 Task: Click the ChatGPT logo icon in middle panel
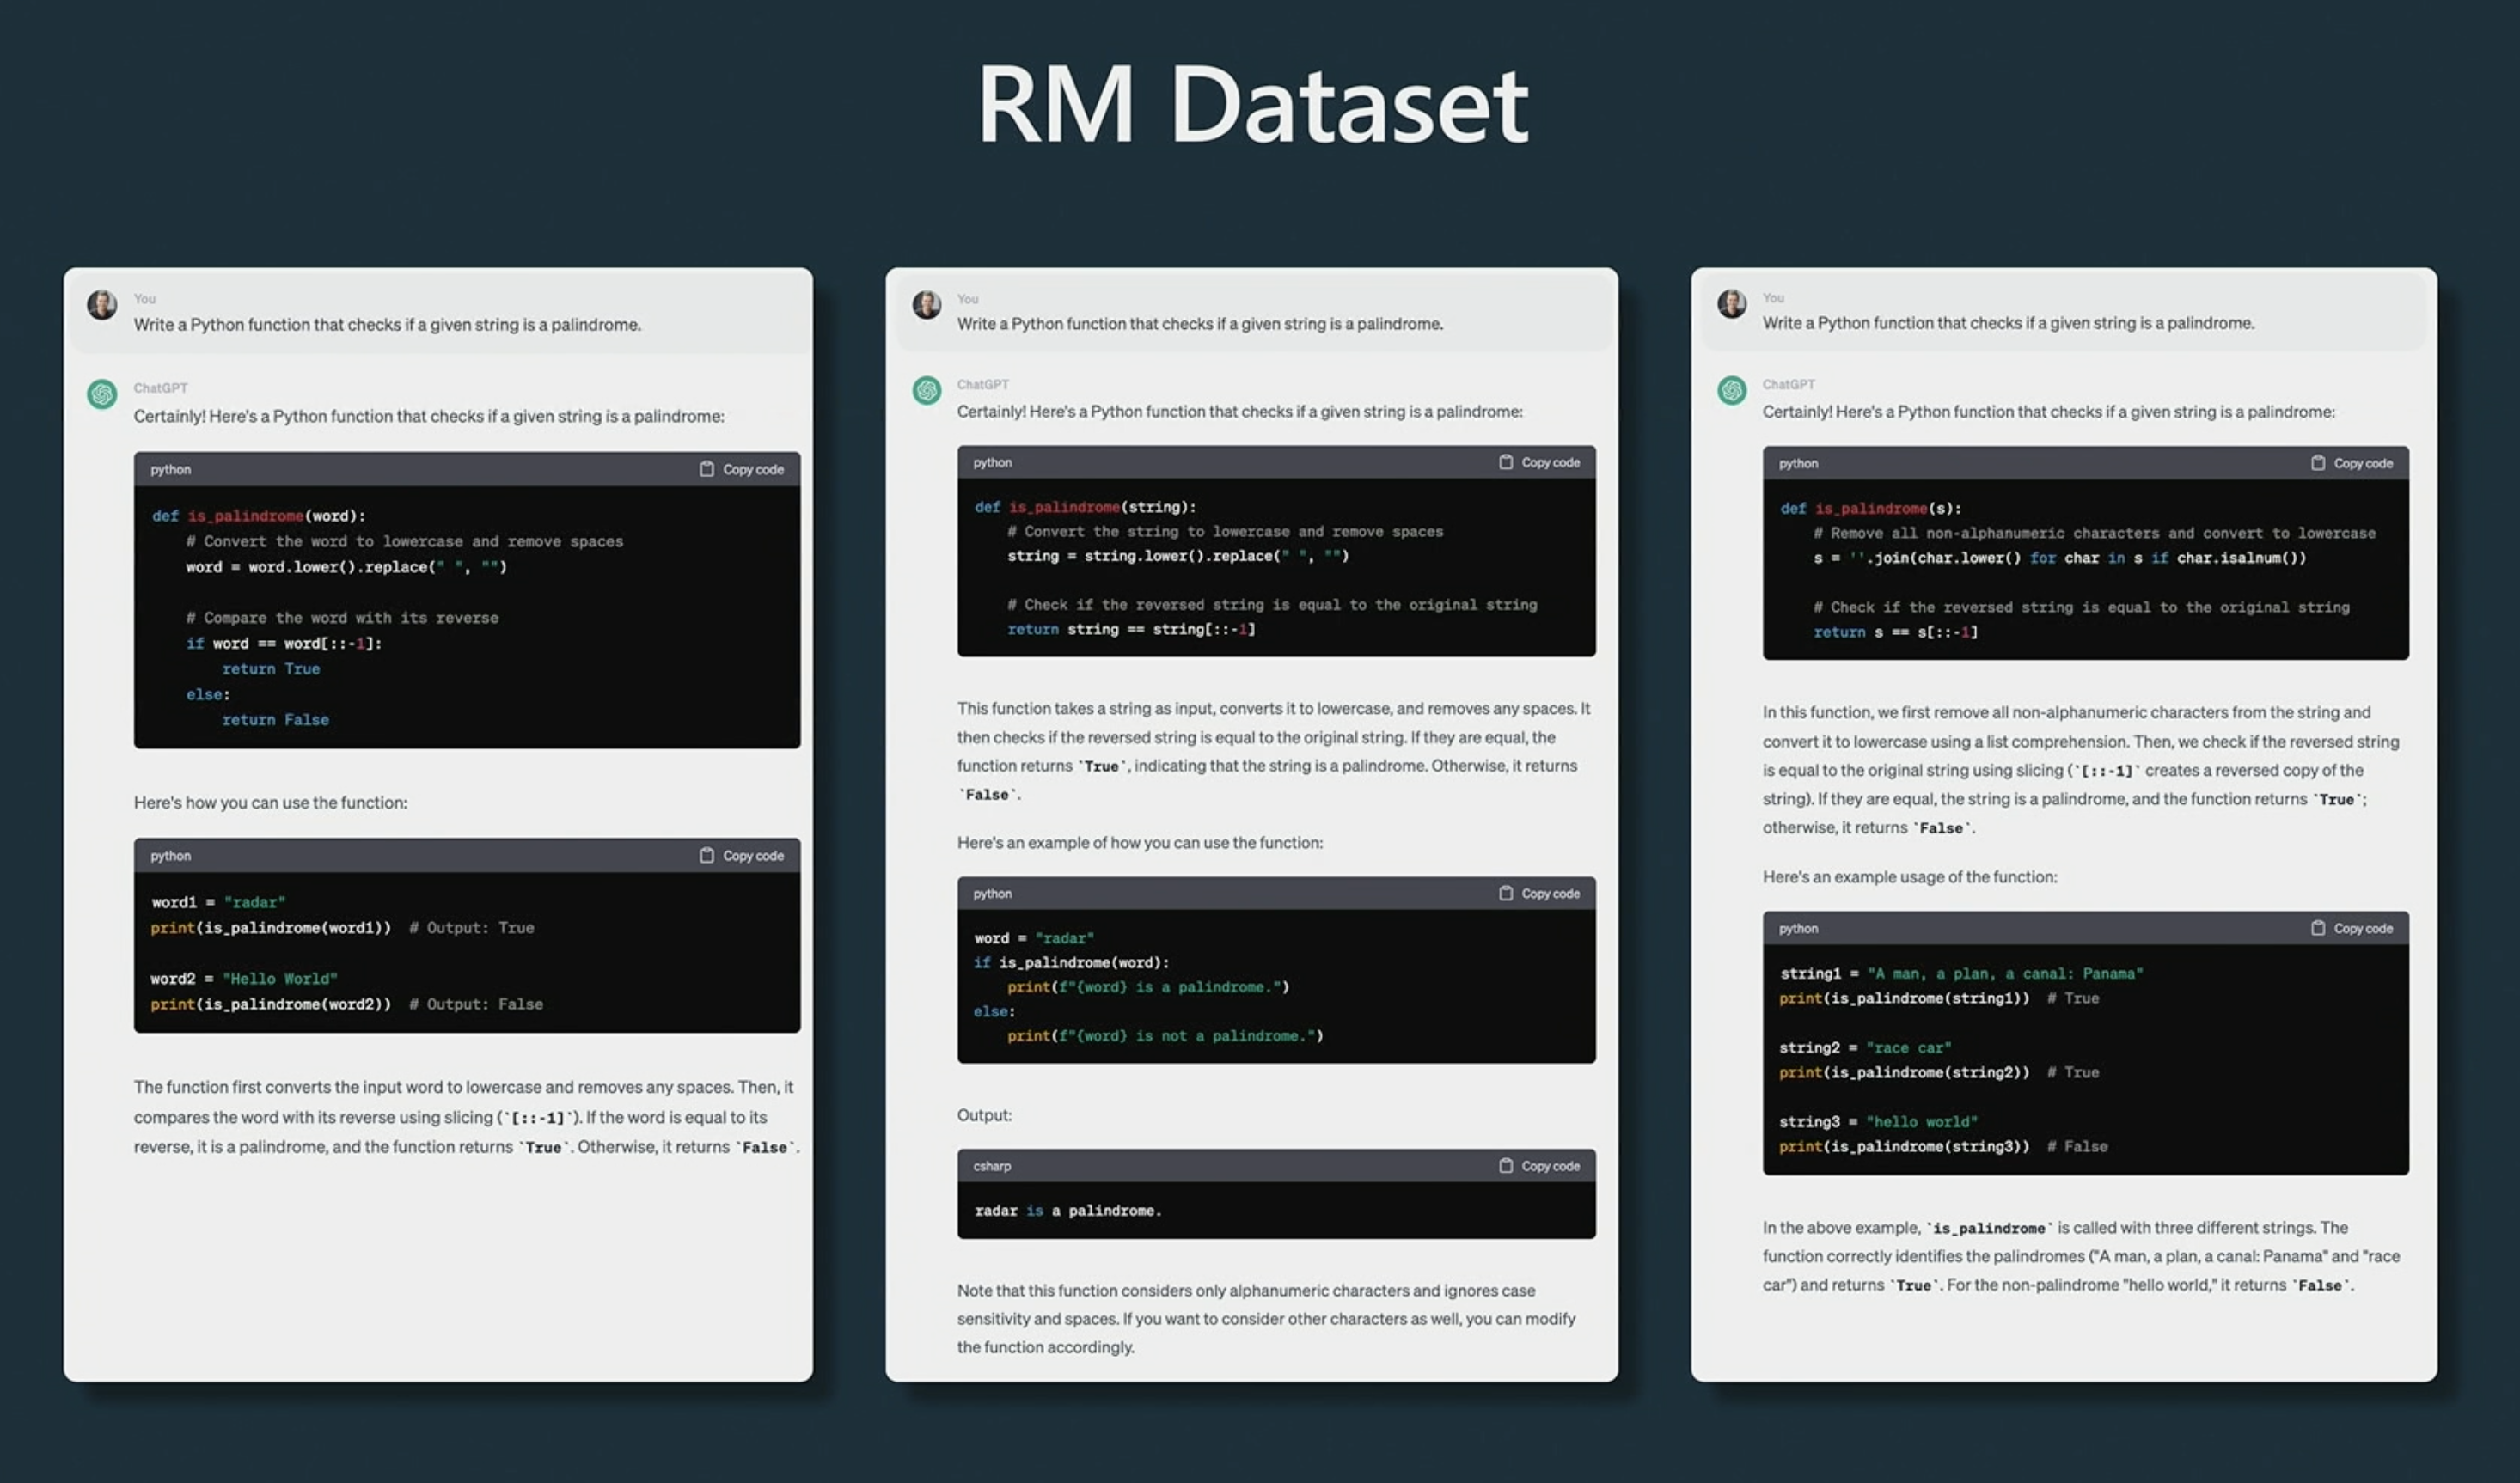927,390
